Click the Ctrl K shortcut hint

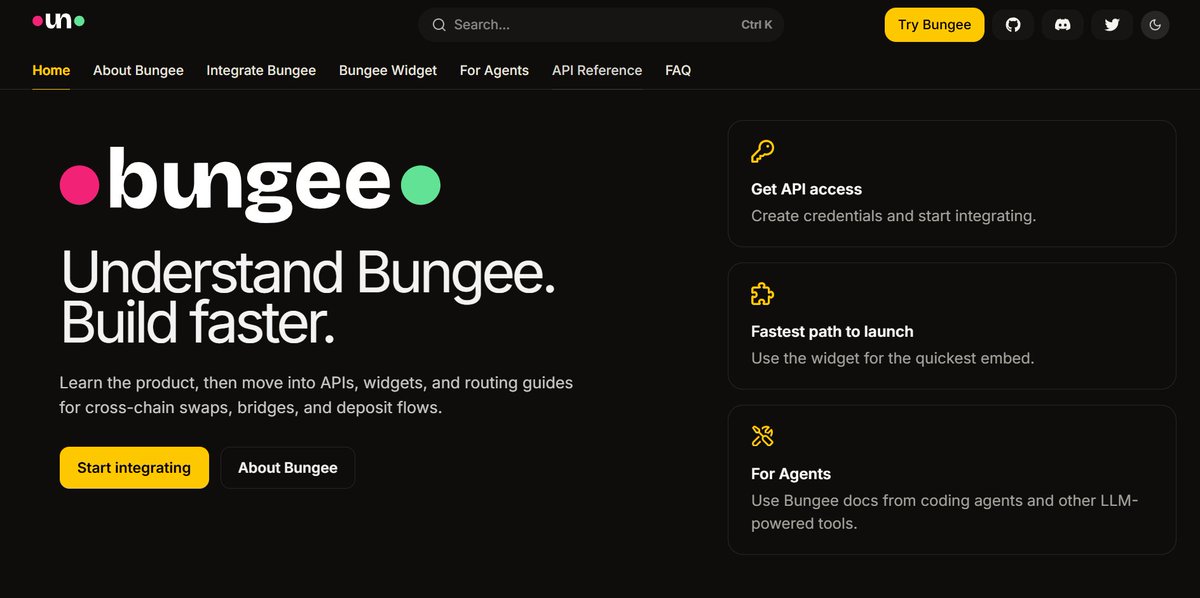[756, 25]
